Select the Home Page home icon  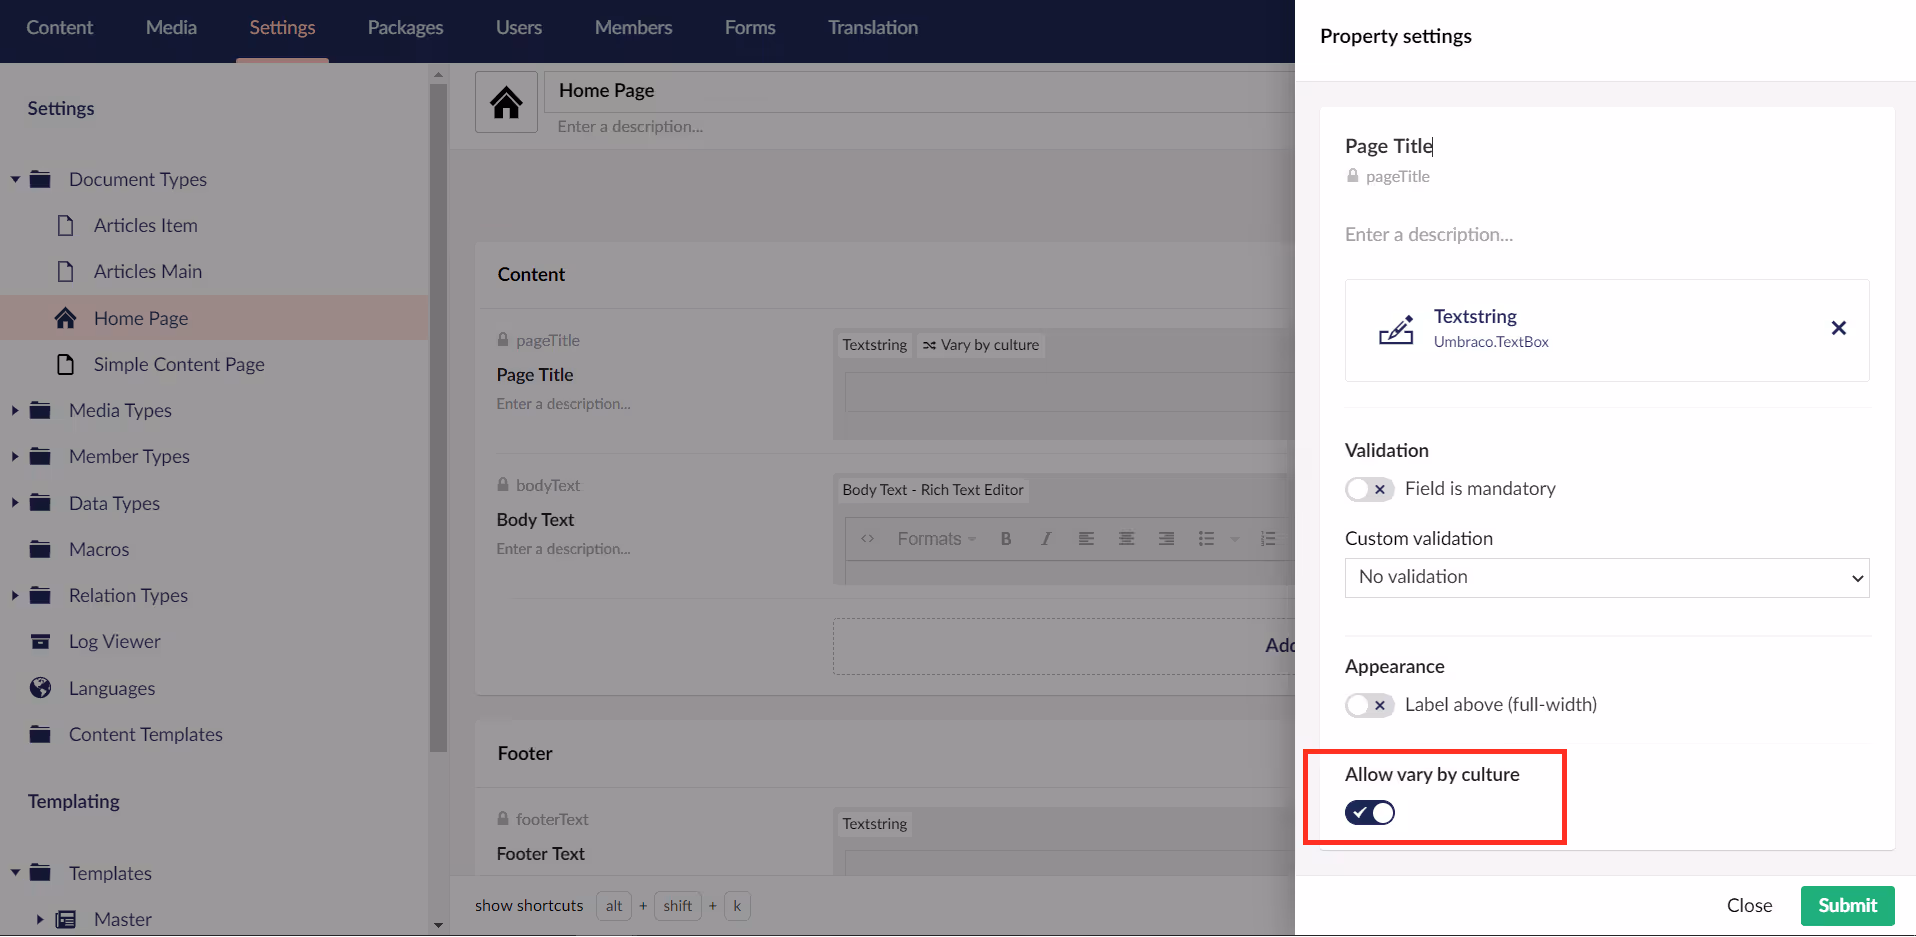coord(65,317)
